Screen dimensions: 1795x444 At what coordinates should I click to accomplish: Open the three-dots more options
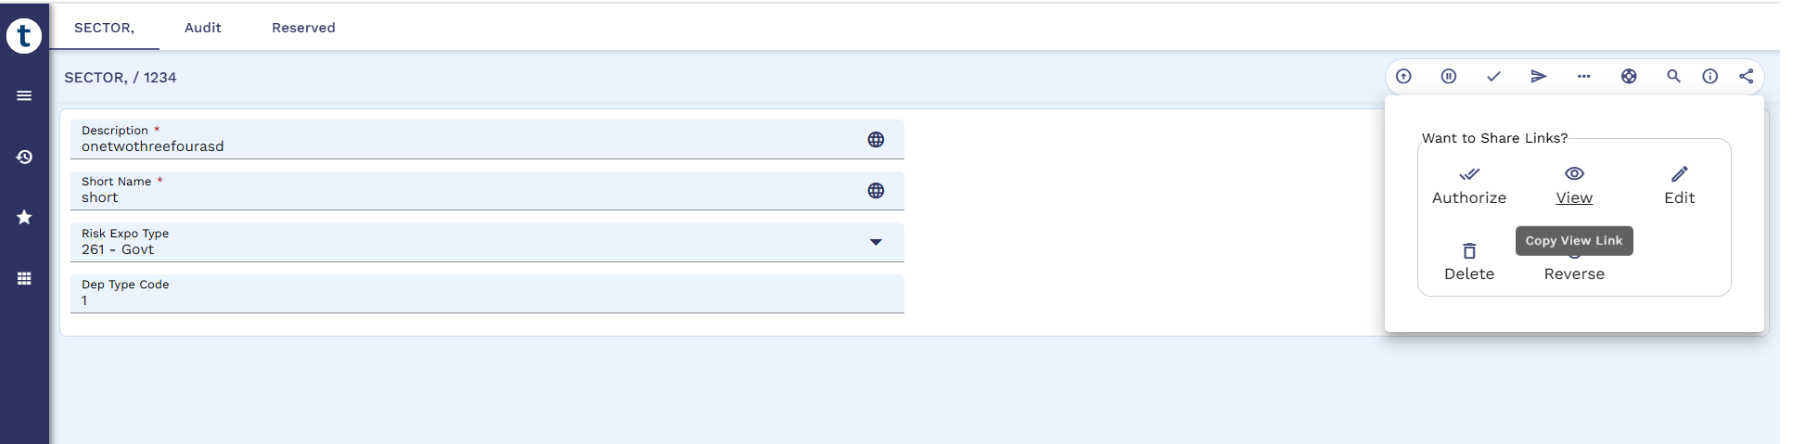coord(1583,76)
